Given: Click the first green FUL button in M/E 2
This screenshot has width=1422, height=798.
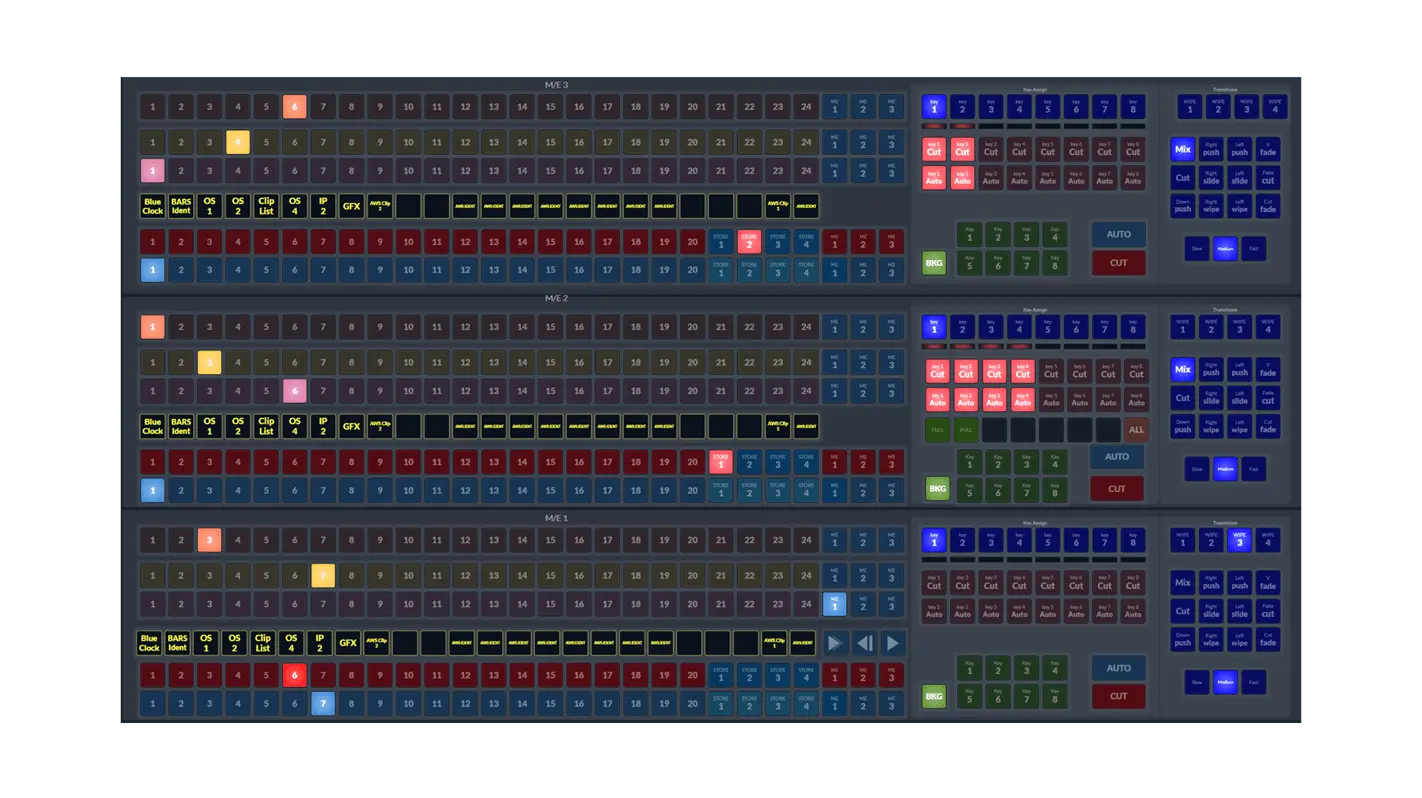Looking at the screenshot, I should point(937,430).
